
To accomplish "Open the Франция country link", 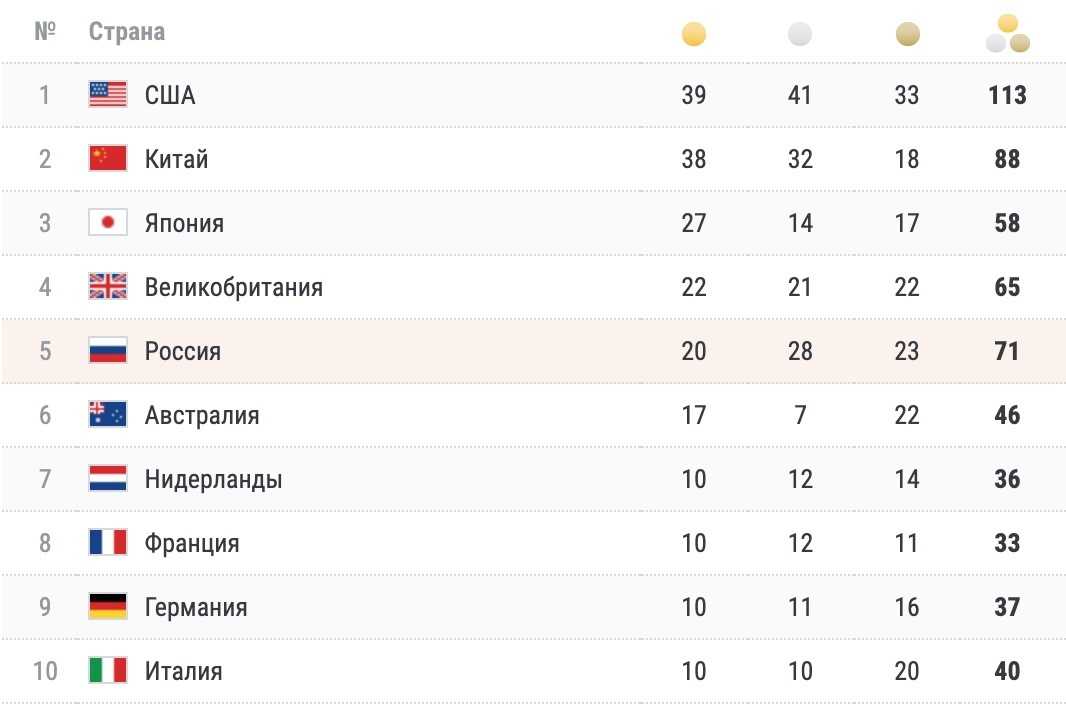I will click(x=192, y=543).
